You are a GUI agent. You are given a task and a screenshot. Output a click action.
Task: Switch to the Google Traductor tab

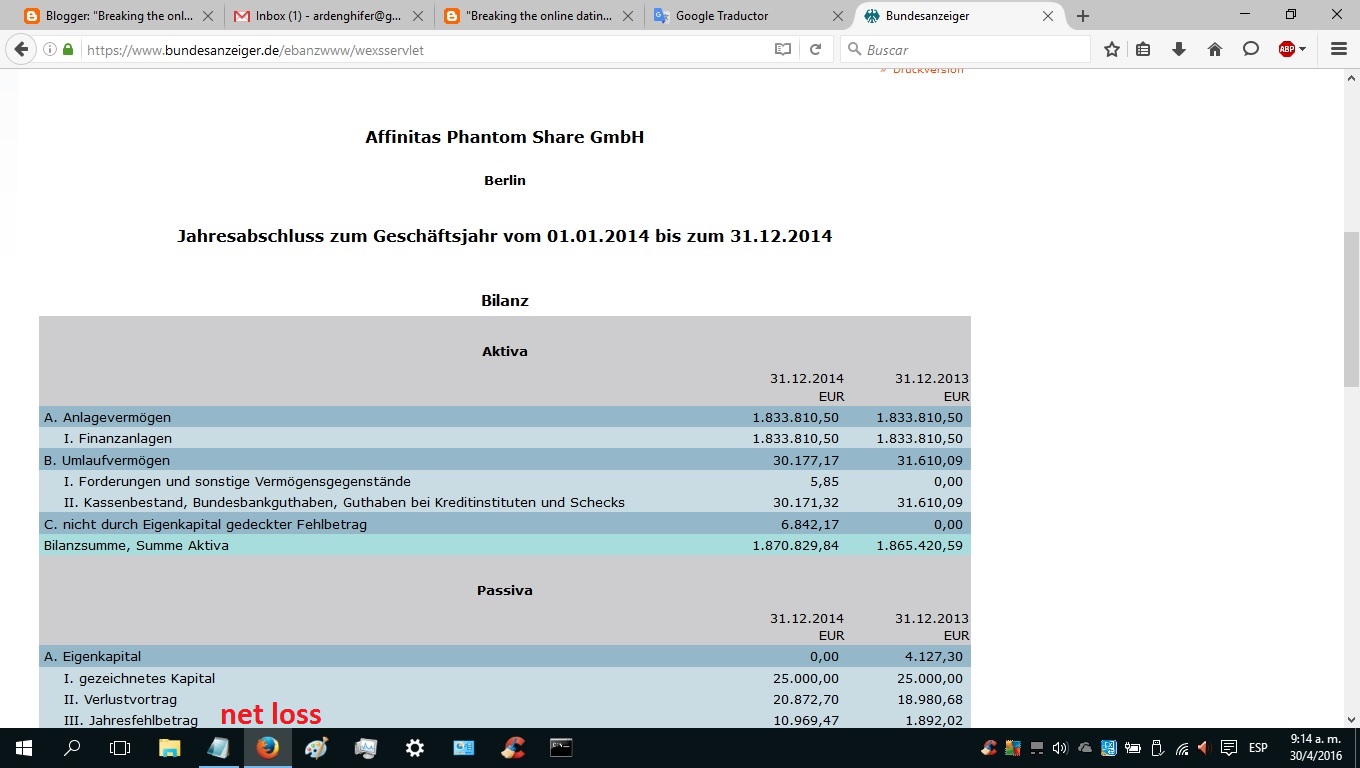click(x=750, y=16)
